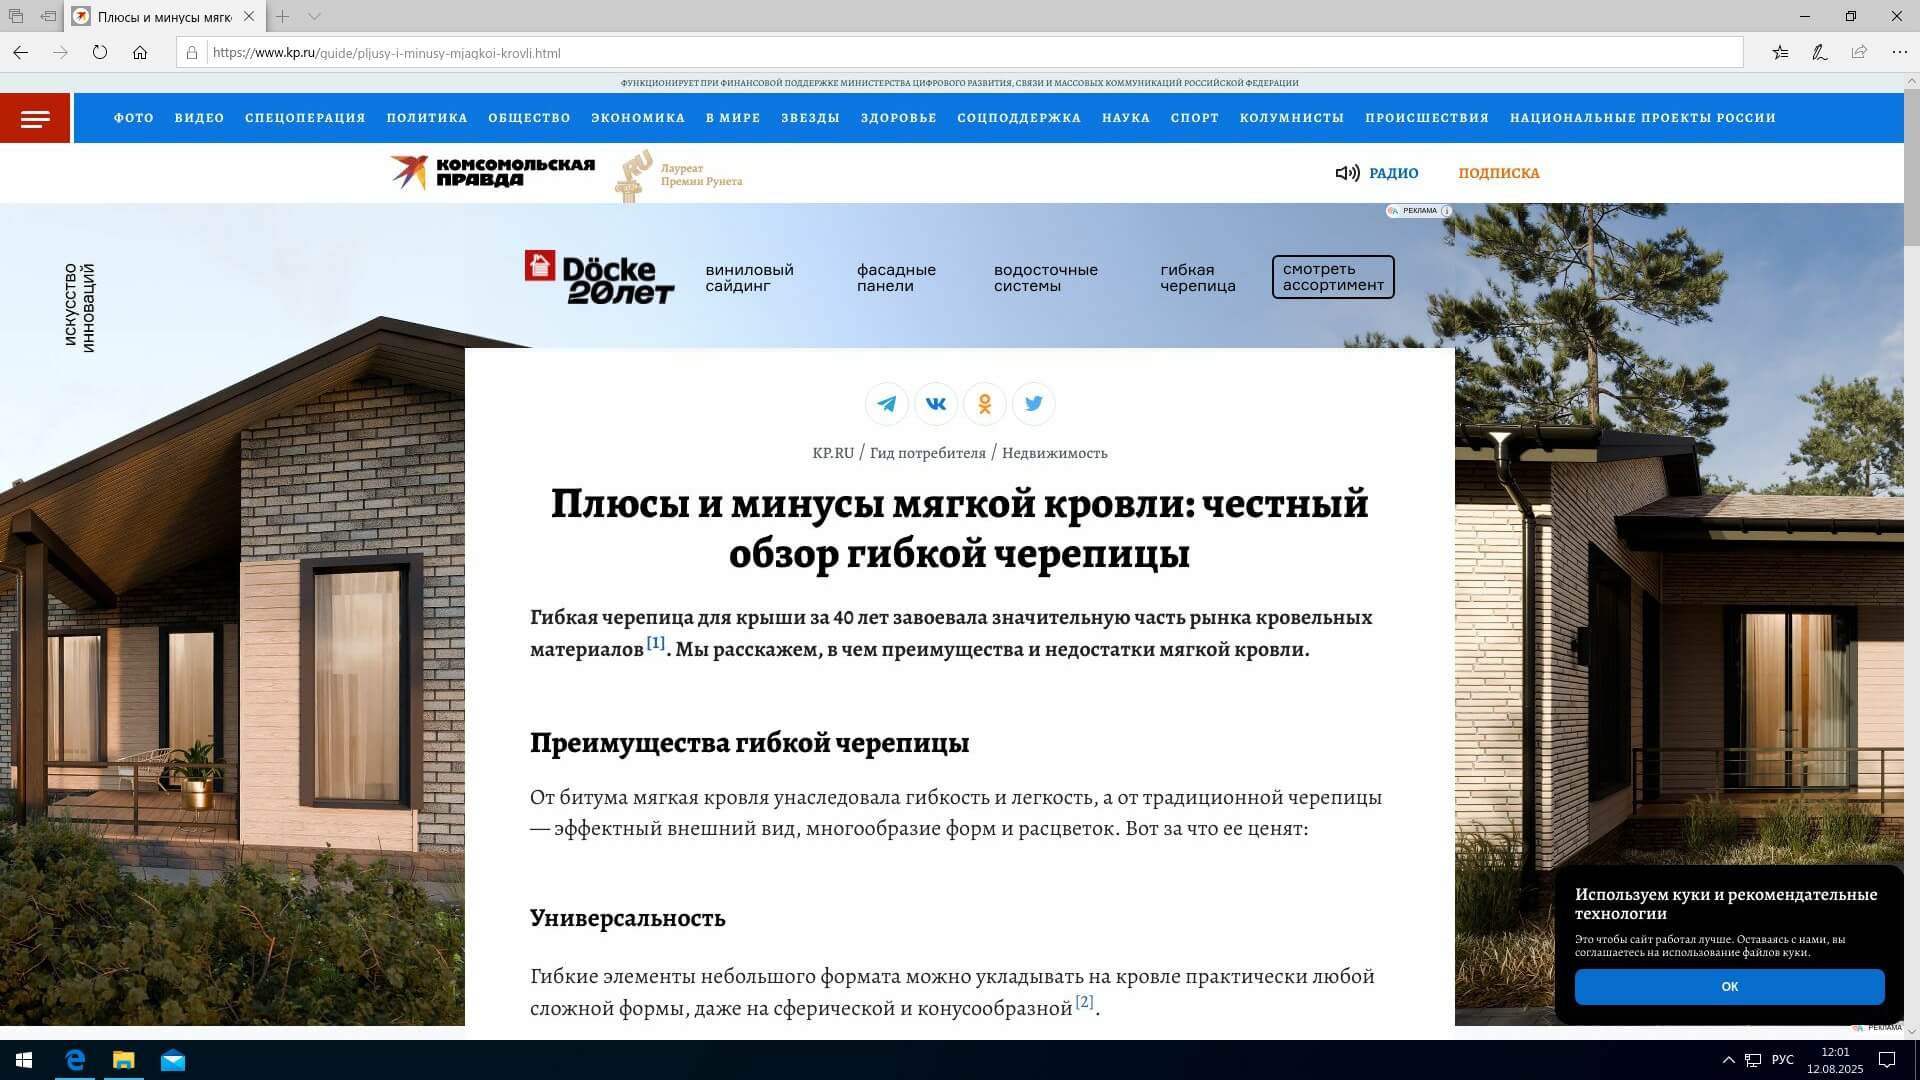Click the browser refresh button
The height and width of the screenshot is (1080, 1920).
click(100, 53)
